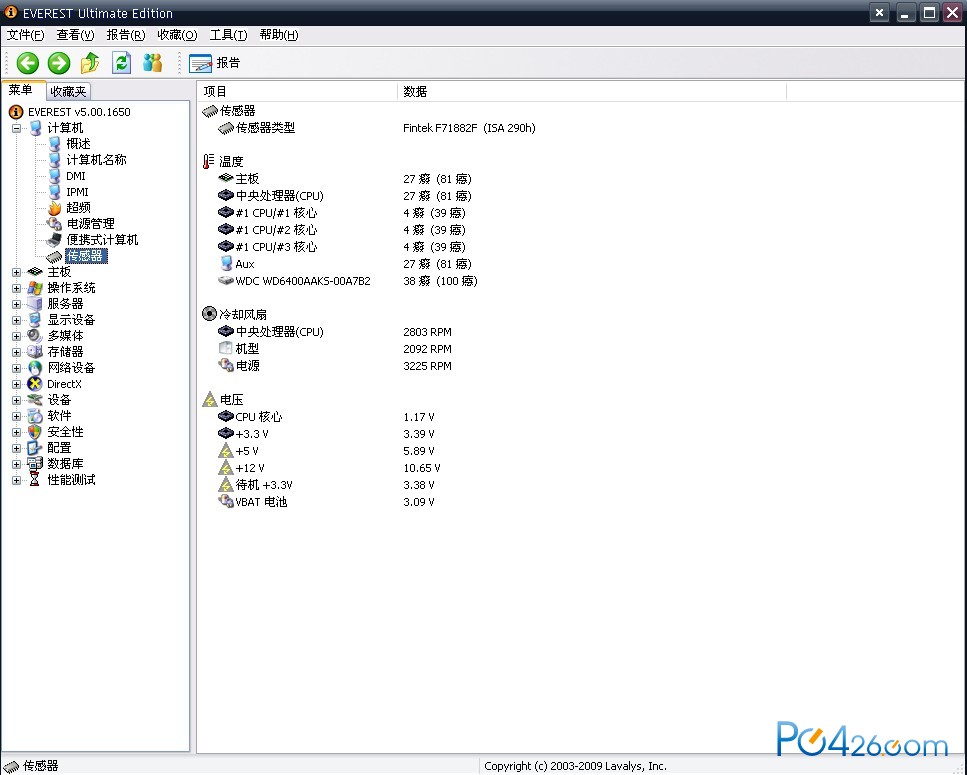Click the speaker icon beside 多媒体

[35, 336]
